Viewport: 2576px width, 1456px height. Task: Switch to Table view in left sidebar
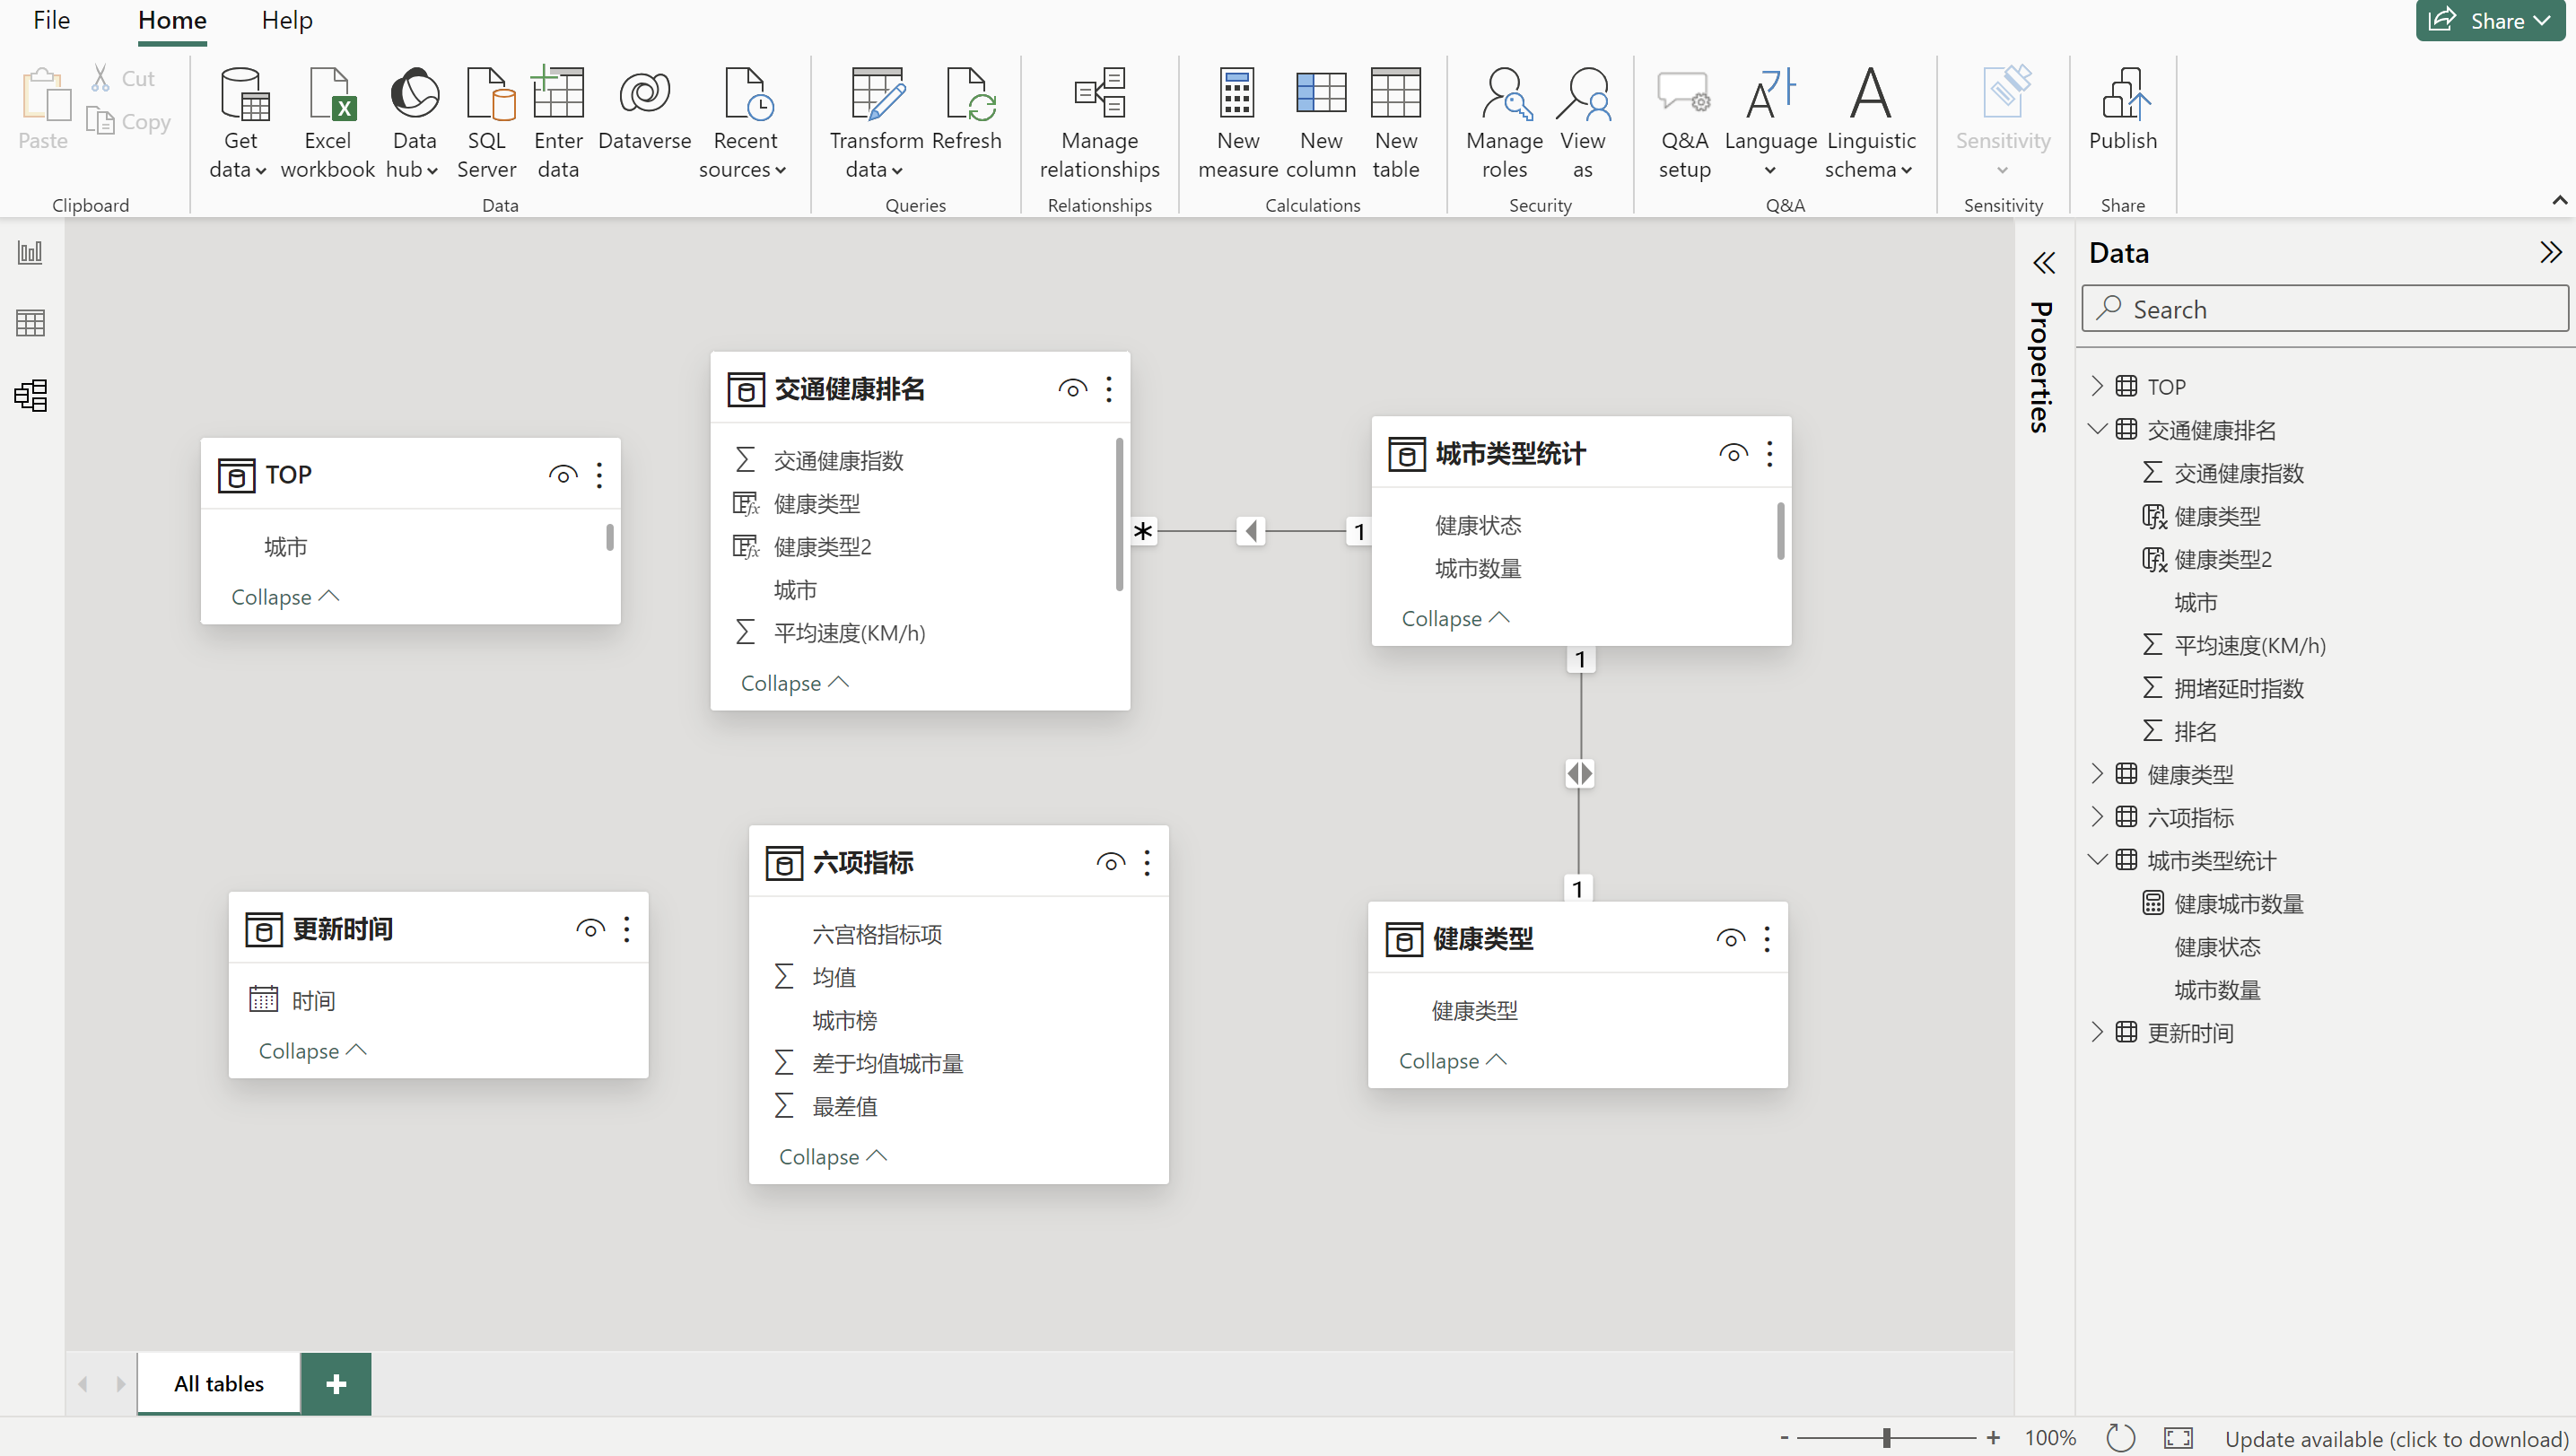(30, 323)
